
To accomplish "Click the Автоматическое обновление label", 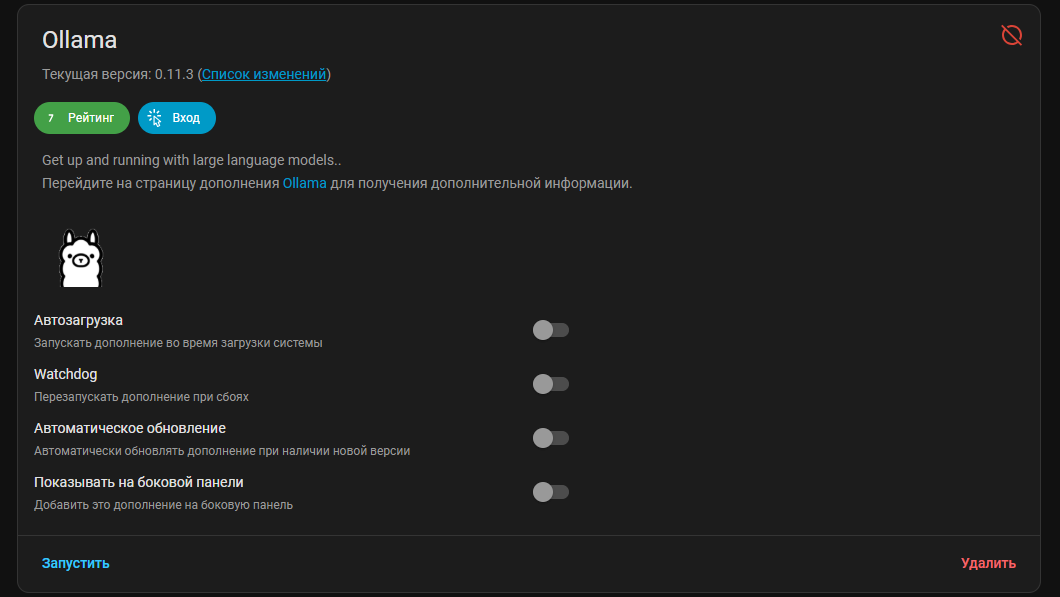I will click(130, 429).
